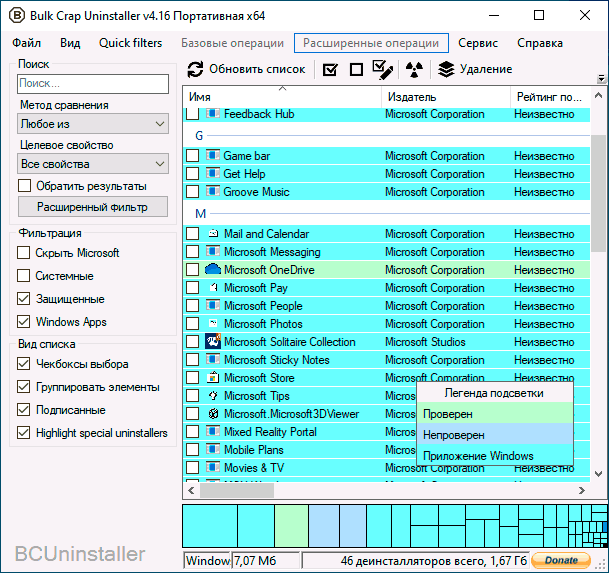The image size is (609, 573).
Task: Click the Удаление button label
Action: [486, 69]
